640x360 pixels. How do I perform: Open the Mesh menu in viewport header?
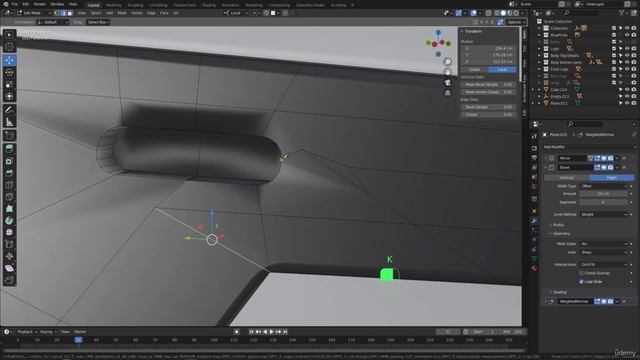click(122, 13)
